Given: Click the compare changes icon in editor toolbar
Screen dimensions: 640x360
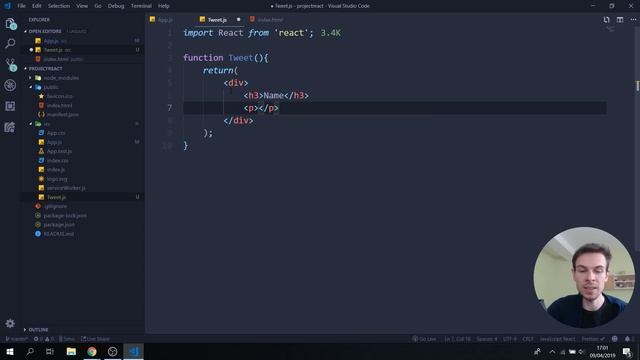Looking at the screenshot, I should (607, 20).
